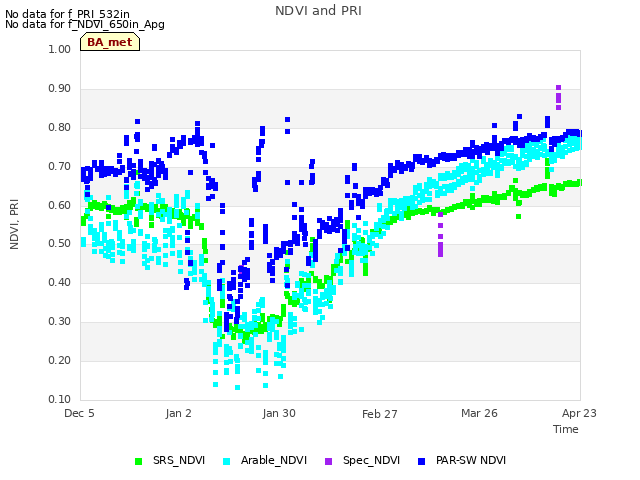The height and width of the screenshot is (480, 640).
Task: Click the Feb 27 x-axis label
Action: [x=380, y=414]
